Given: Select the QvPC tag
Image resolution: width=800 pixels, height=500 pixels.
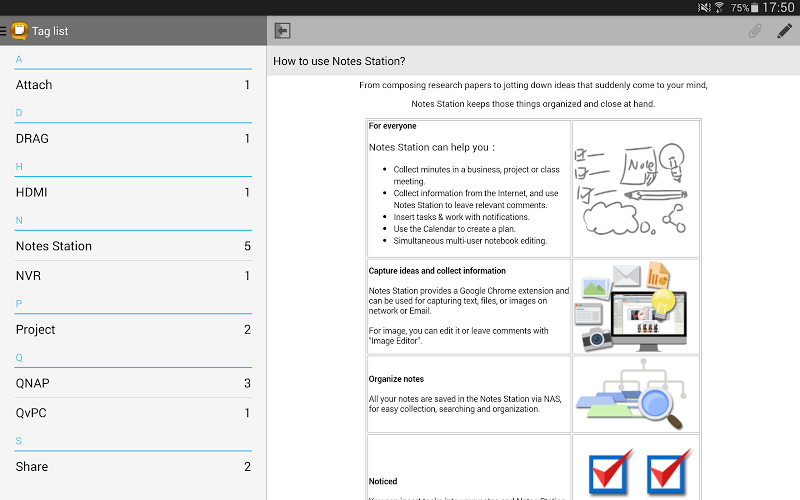Looking at the screenshot, I should click(133, 413).
